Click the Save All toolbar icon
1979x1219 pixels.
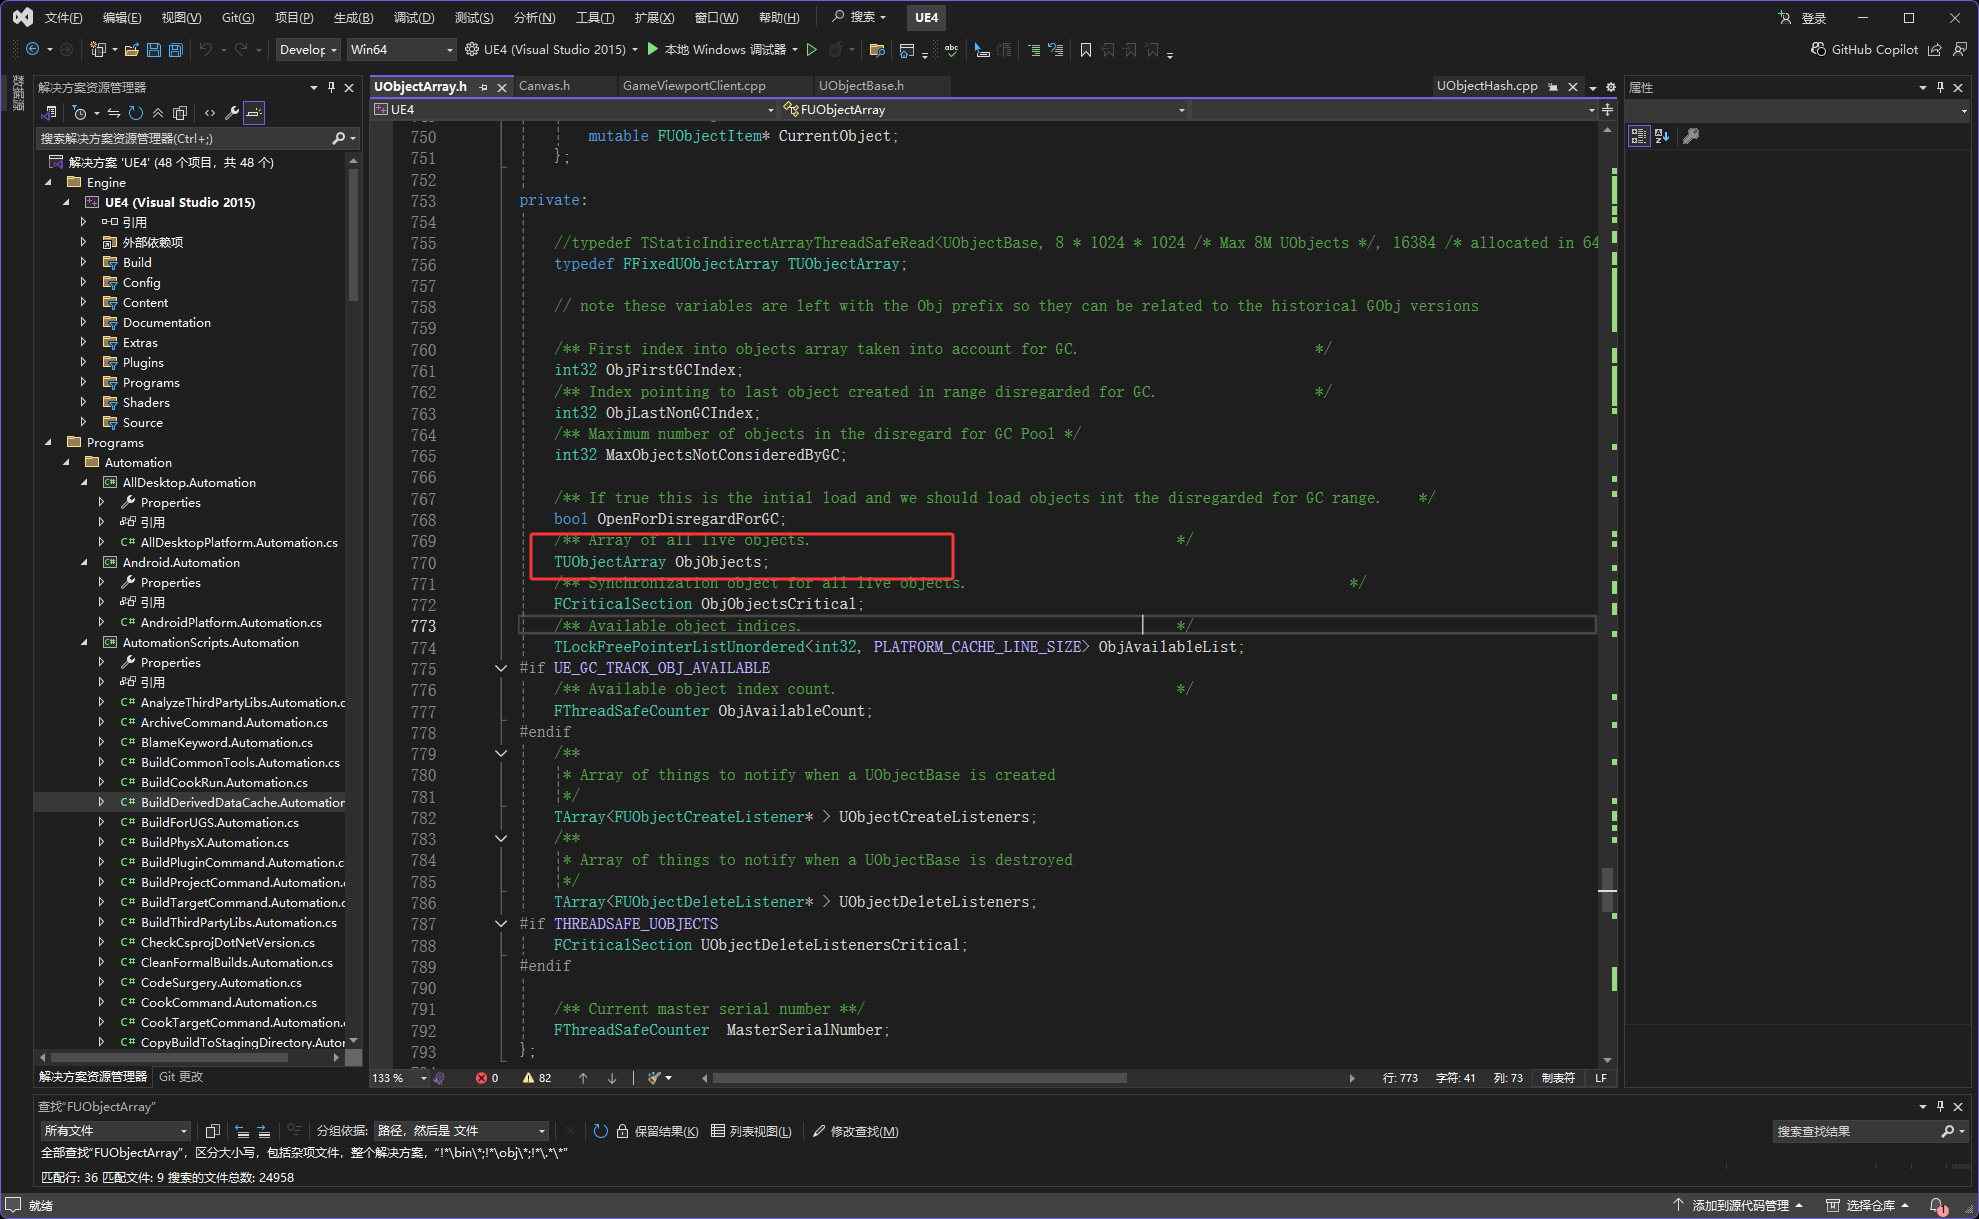(x=176, y=50)
